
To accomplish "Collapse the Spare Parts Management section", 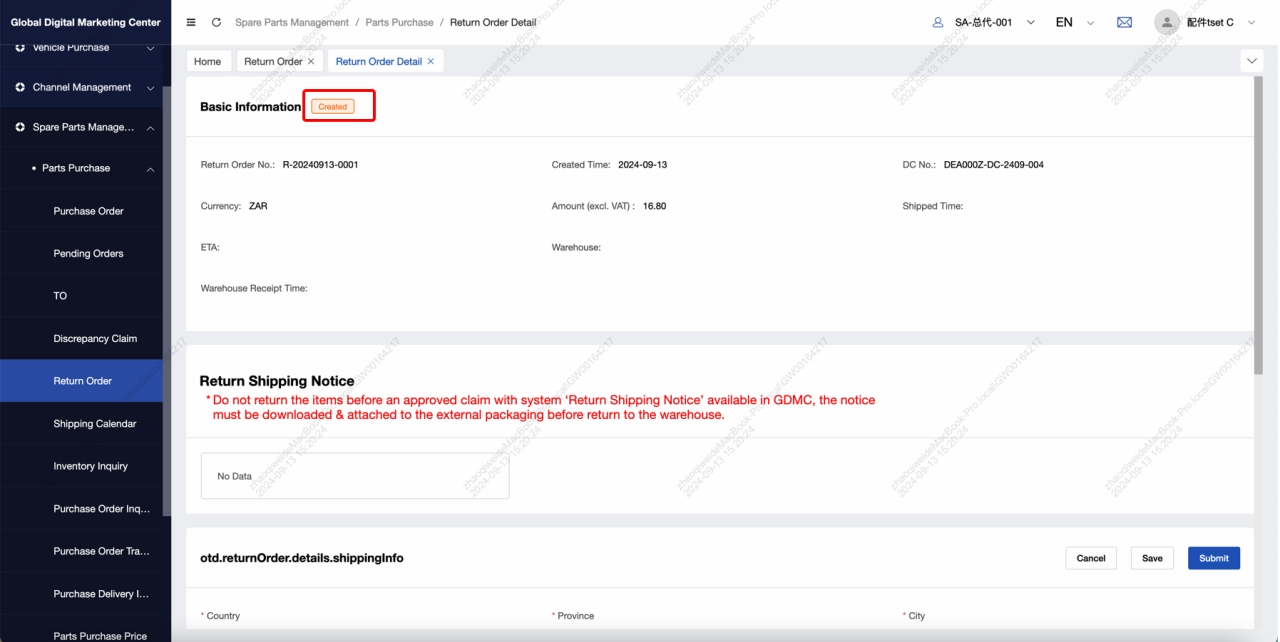I will pyautogui.click(x=151, y=128).
